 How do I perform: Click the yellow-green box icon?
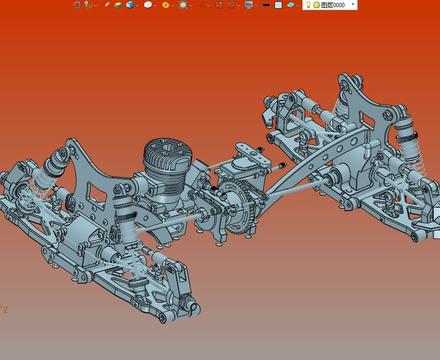[x=118, y=5]
